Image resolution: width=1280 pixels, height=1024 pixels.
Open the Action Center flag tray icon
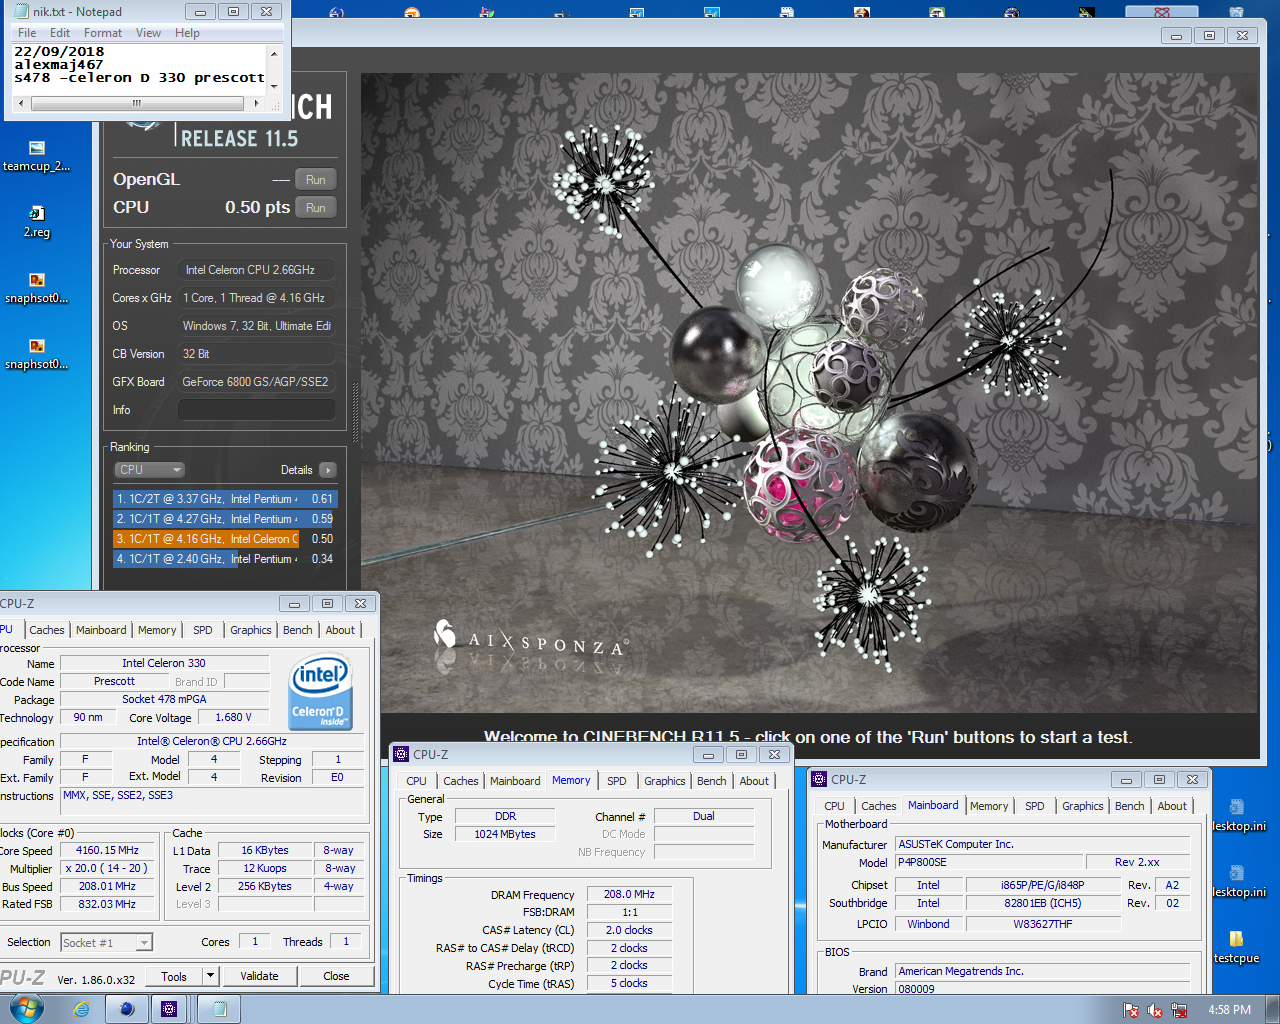tap(1131, 1010)
